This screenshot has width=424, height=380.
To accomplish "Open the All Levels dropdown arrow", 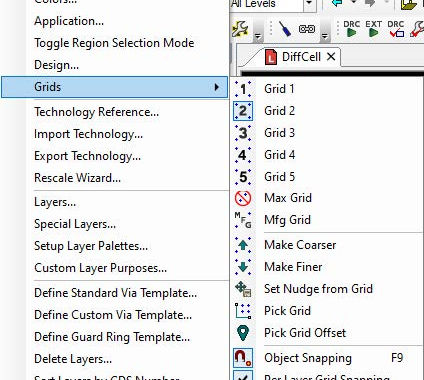I will tap(309, 4).
